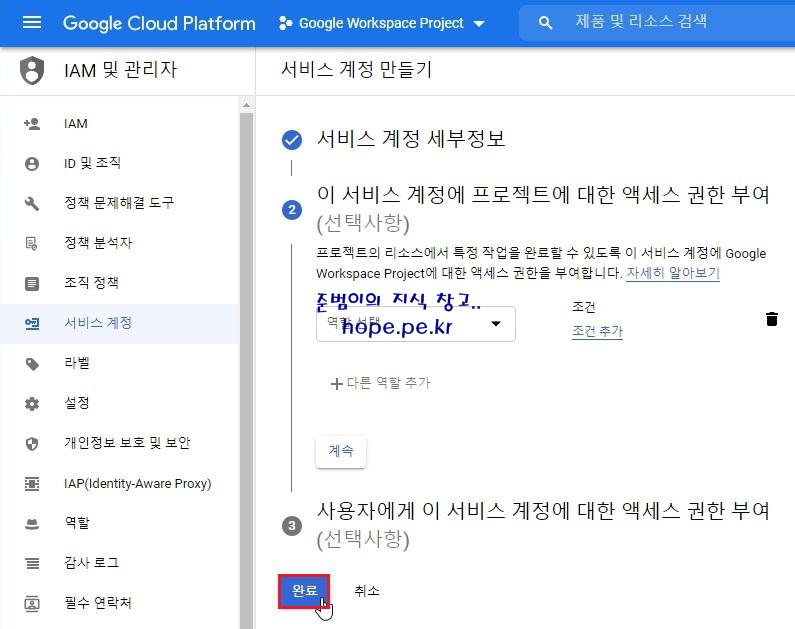Click the 설정 gear icon
This screenshot has width=795, height=629.
pyautogui.click(x=32, y=403)
